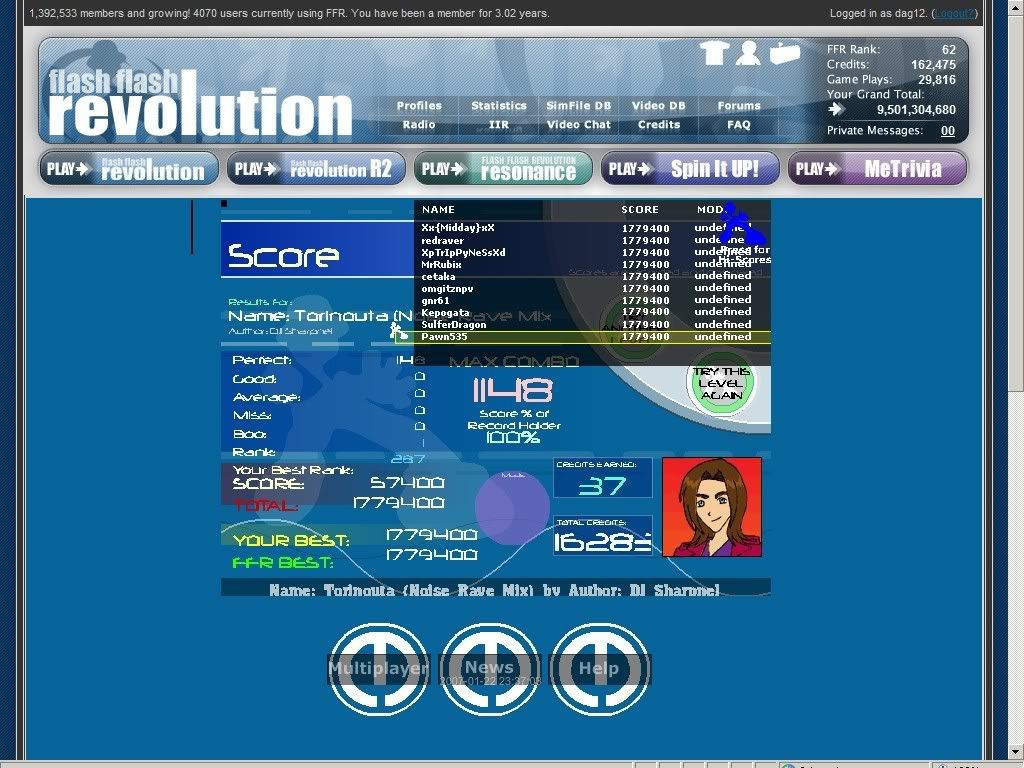
Task: Open the Statistics menu item
Action: 499,106
